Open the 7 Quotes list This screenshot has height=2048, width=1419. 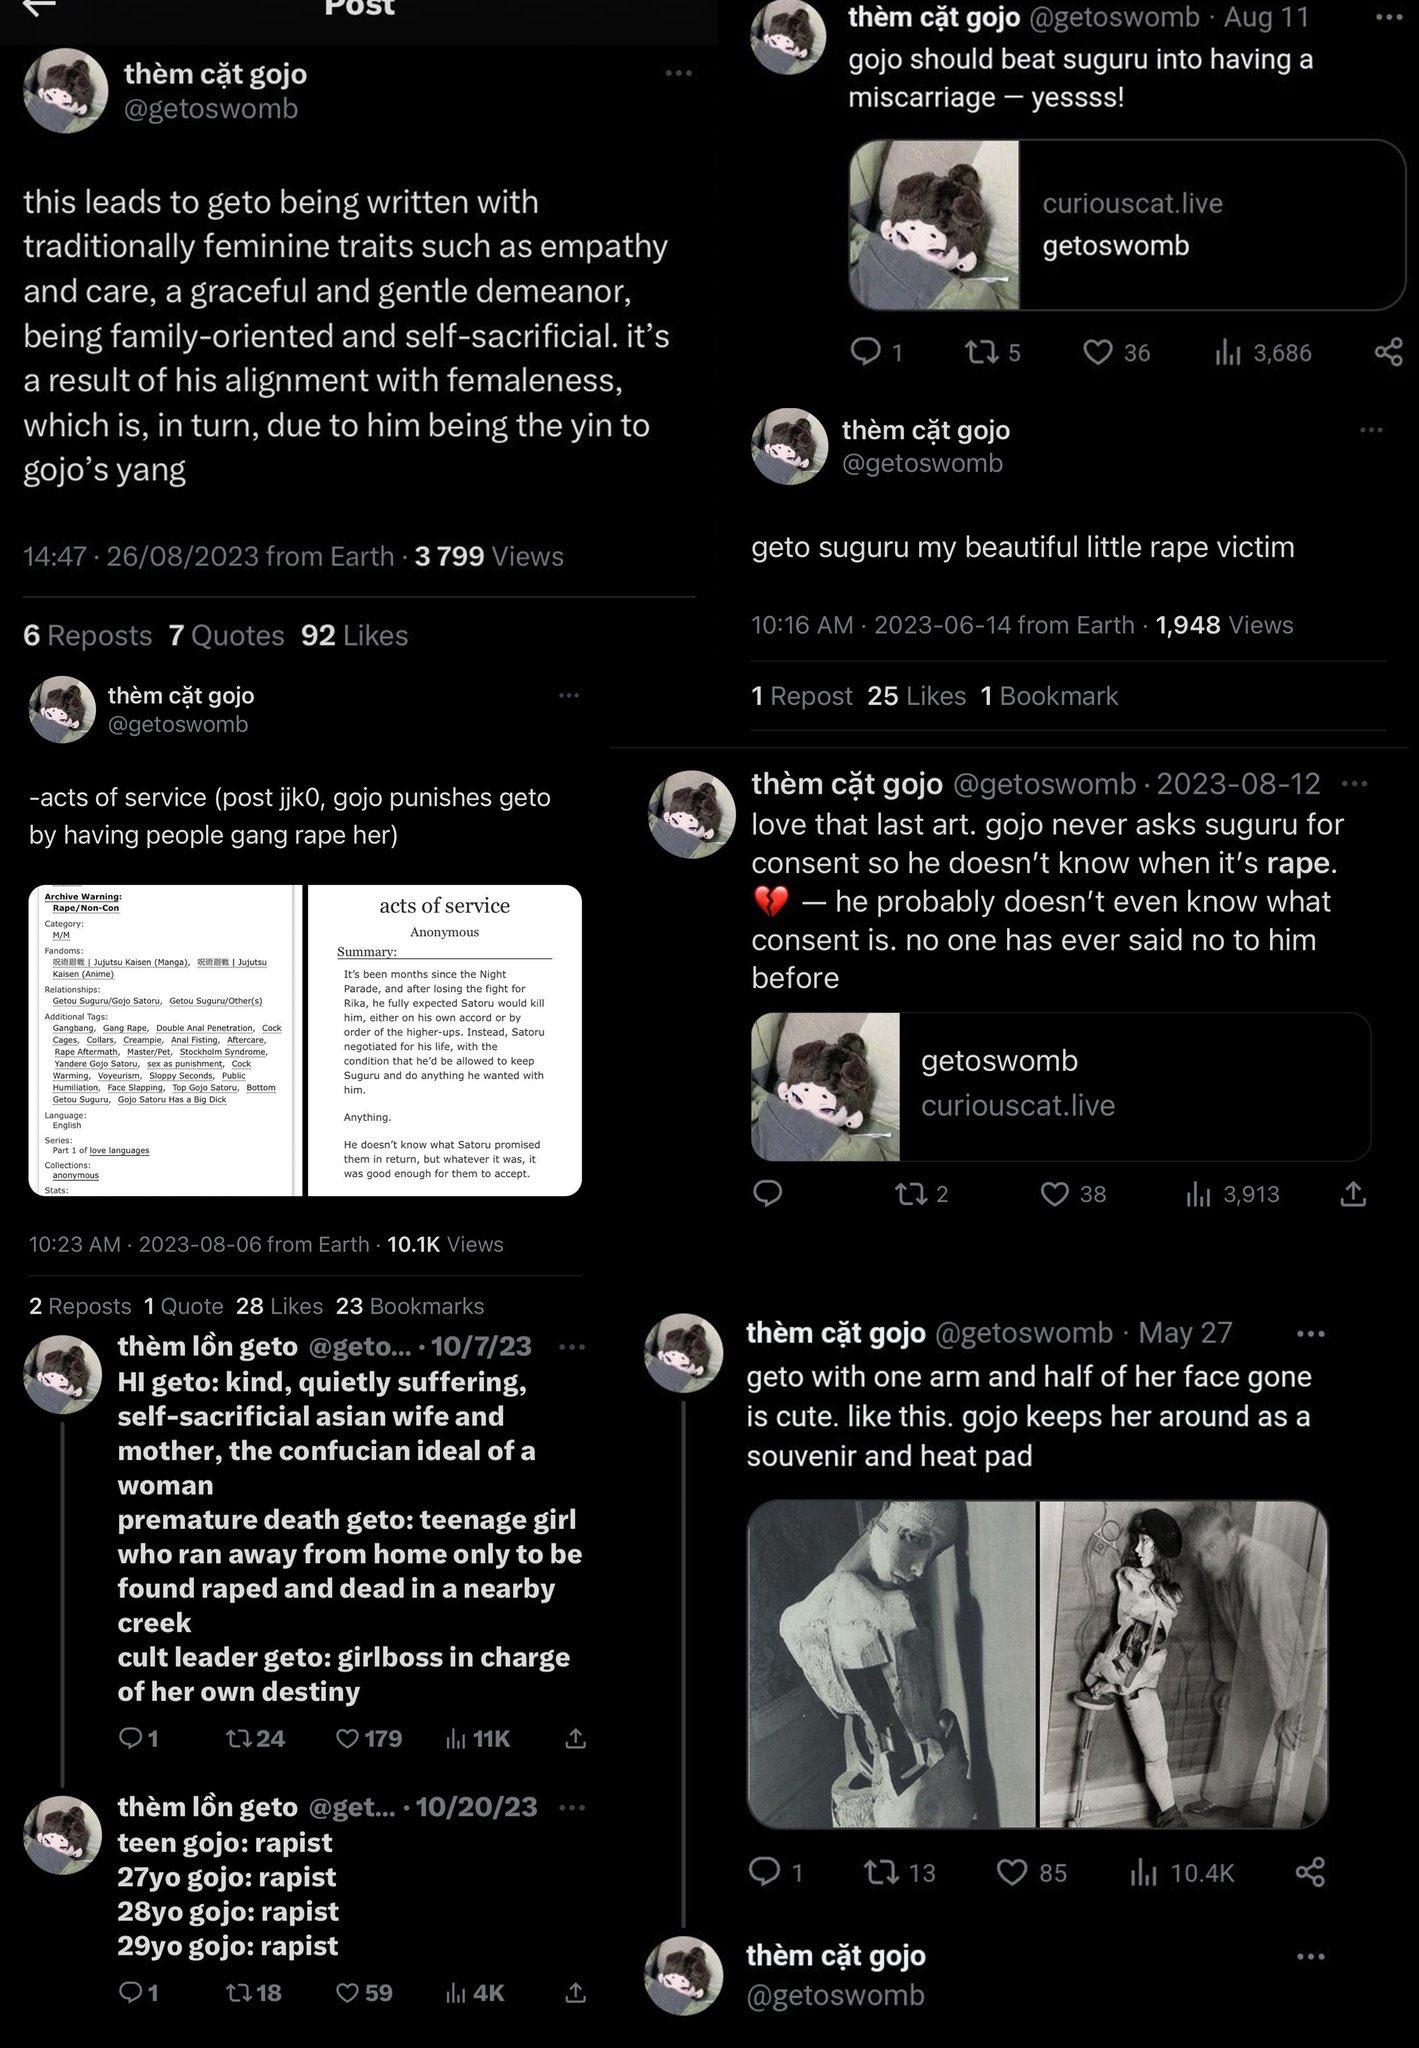pyautogui.click(x=226, y=635)
